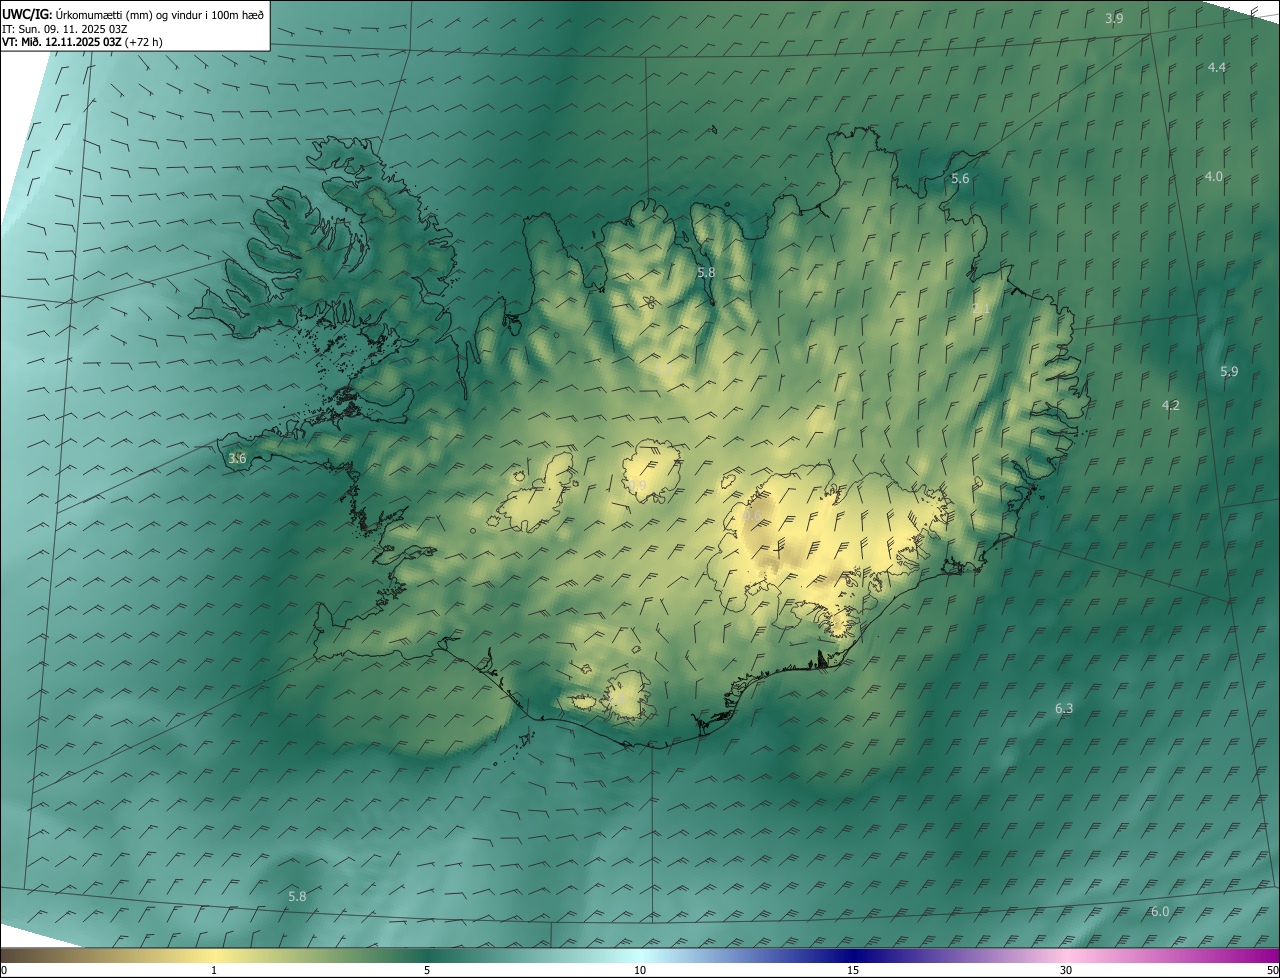This screenshot has height=978, width=1280.
Task: Click the "5" tick on the color scale
Action: point(427,970)
